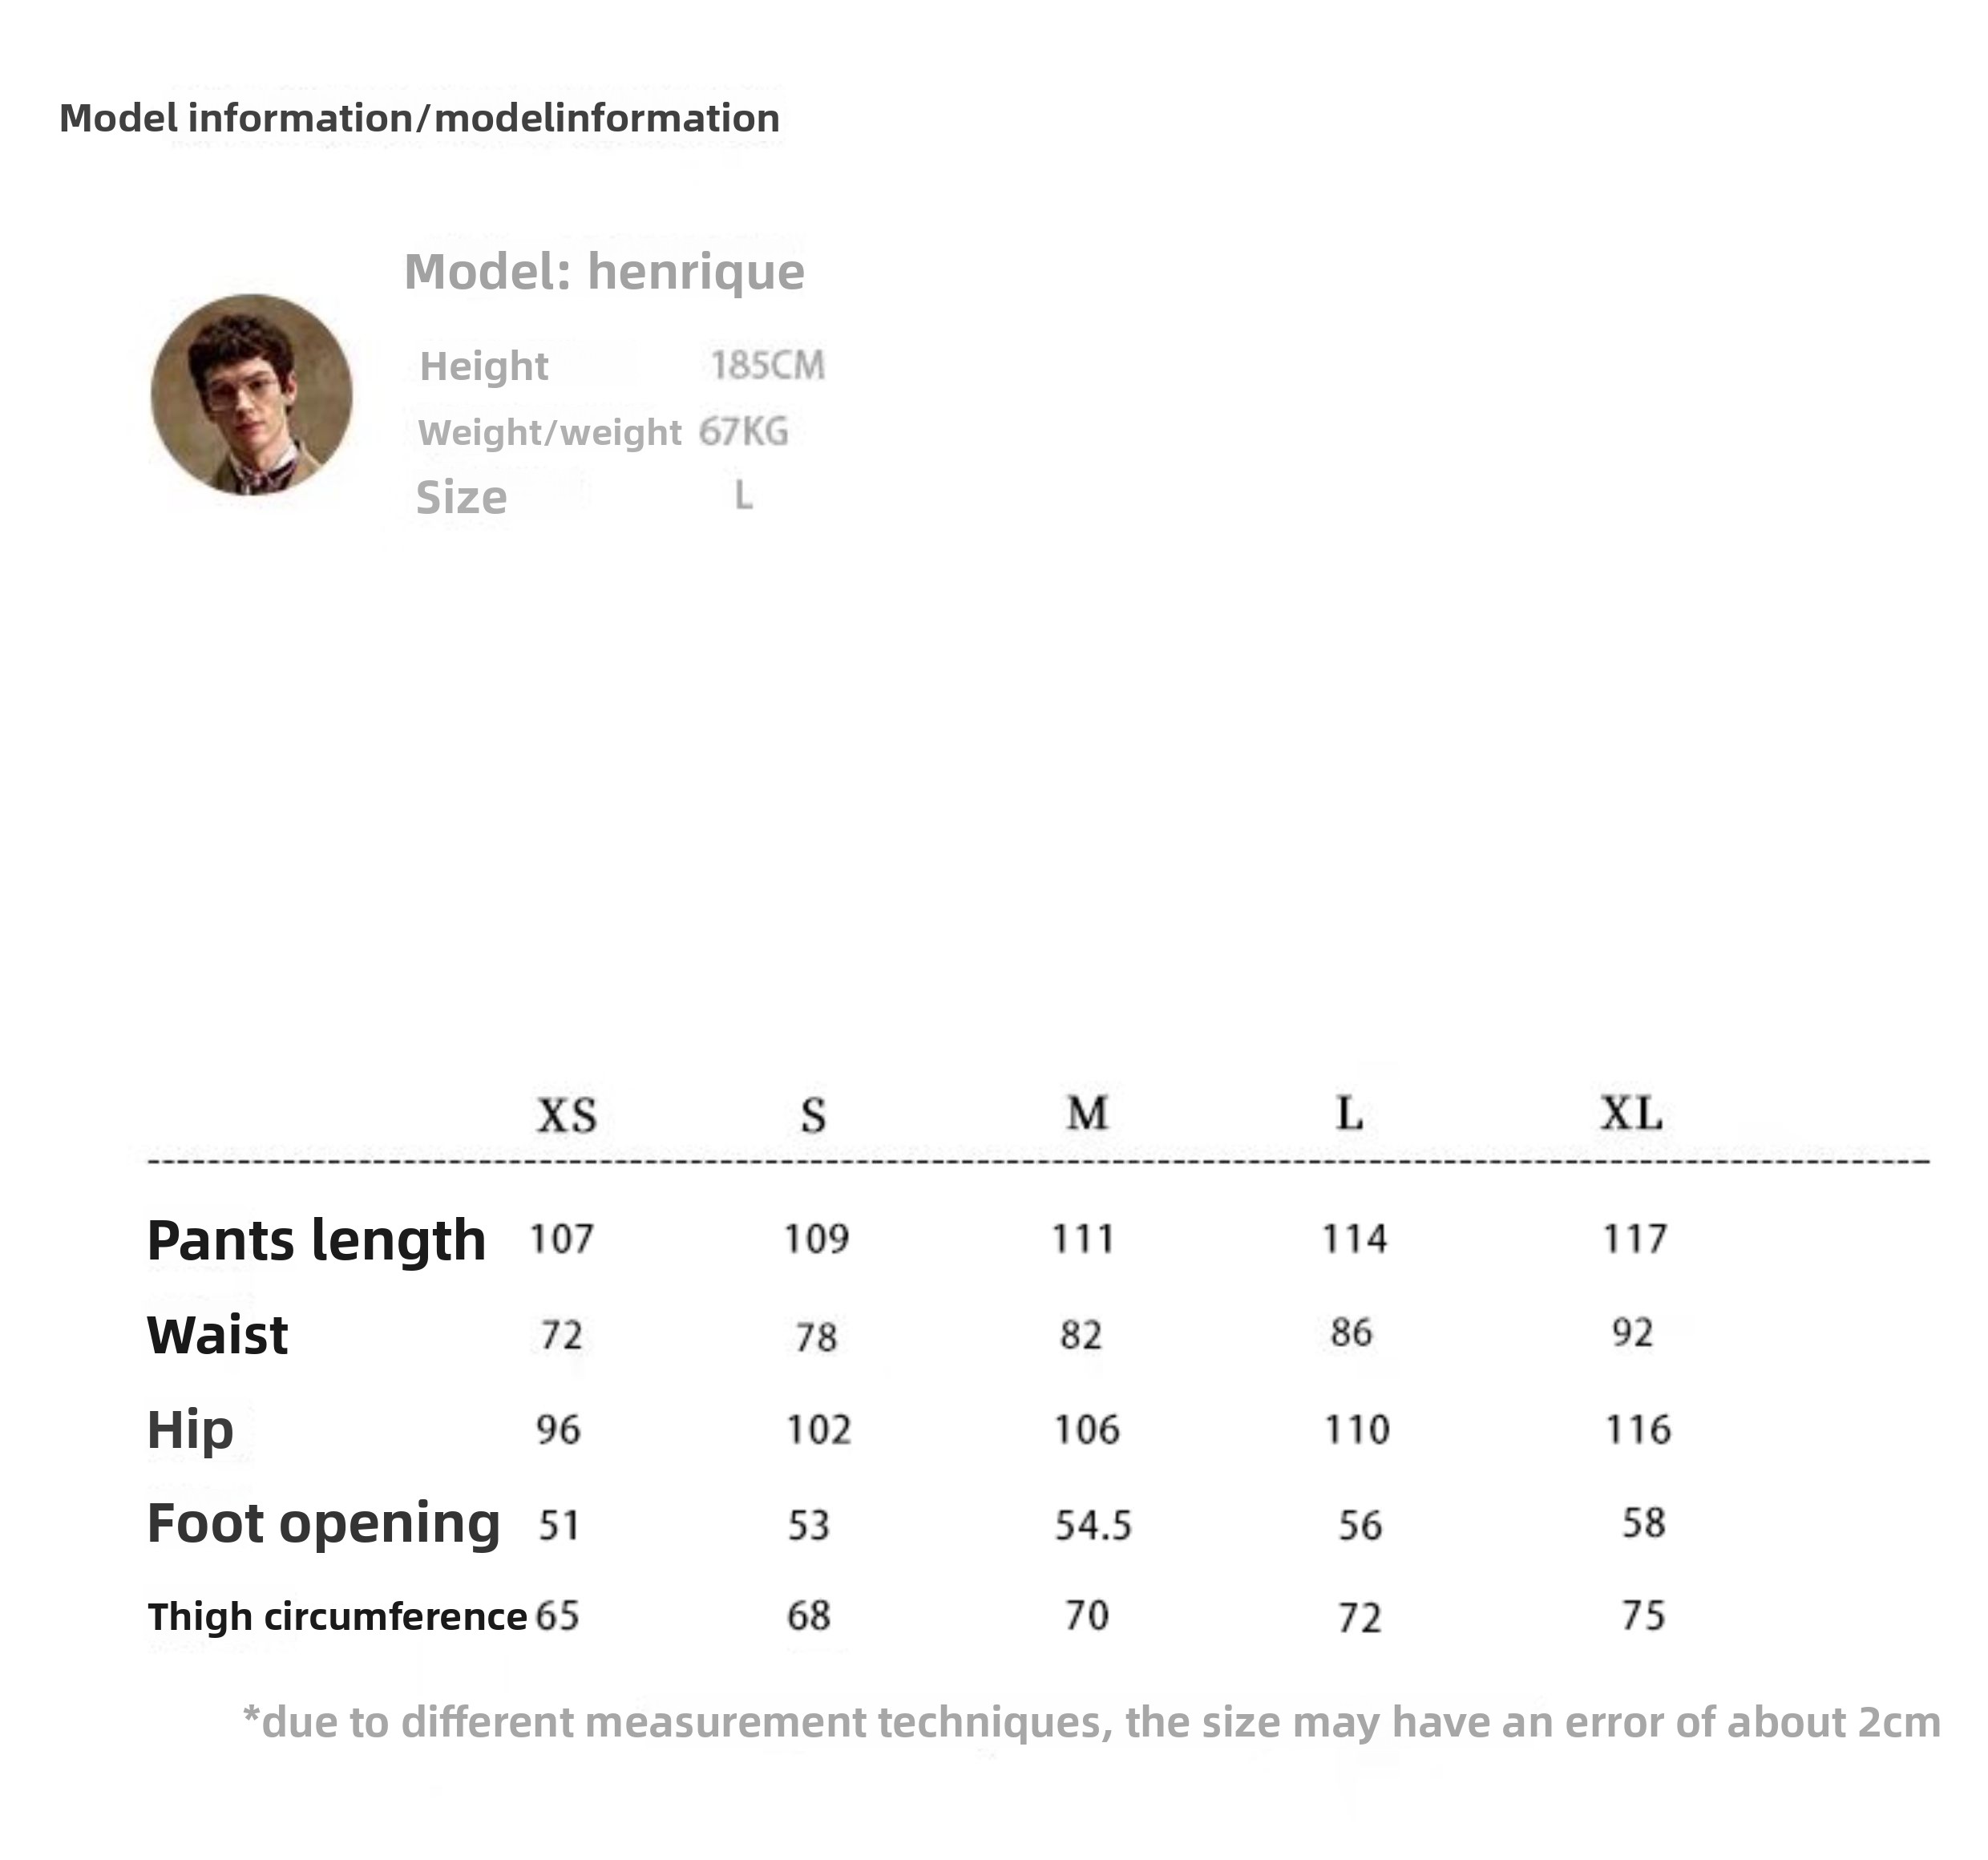Click the model's circular portrait photo
This screenshot has width=1988, height=1860.
[251, 394]
